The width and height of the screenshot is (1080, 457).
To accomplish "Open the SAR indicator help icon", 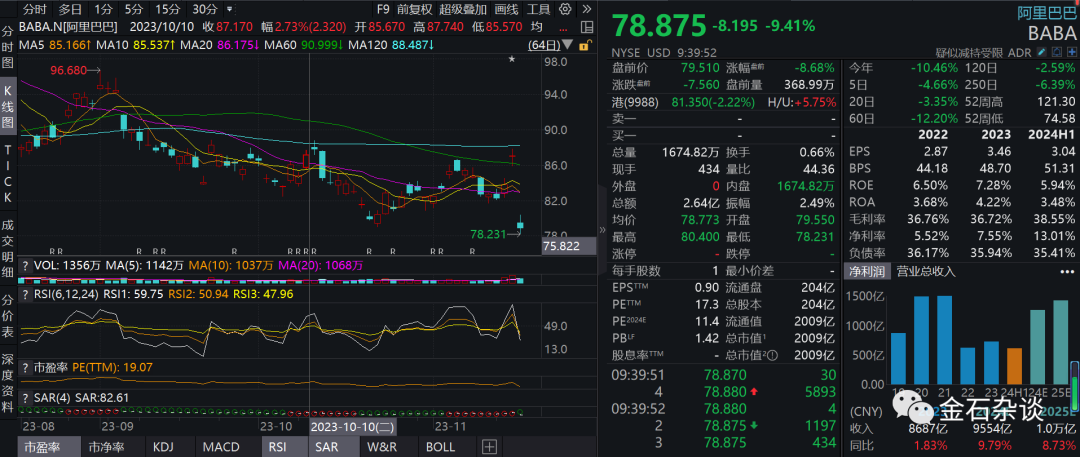I will (x=25, y=398).
